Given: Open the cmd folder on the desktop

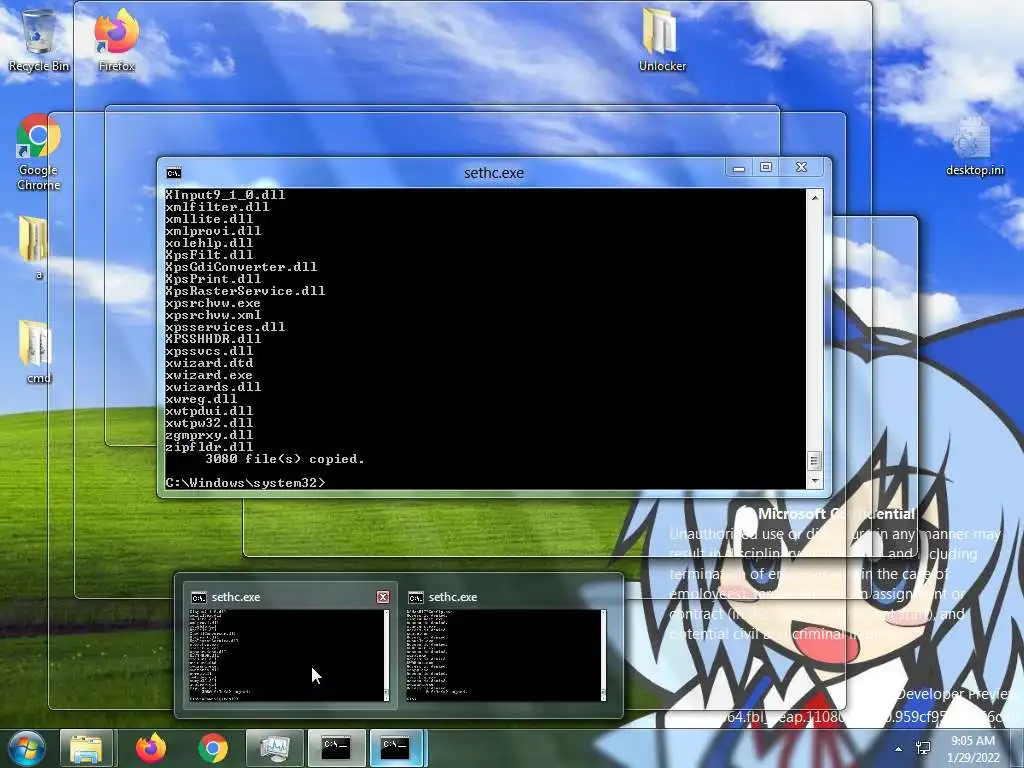Looking at the screenshot, I should (37, 351).
